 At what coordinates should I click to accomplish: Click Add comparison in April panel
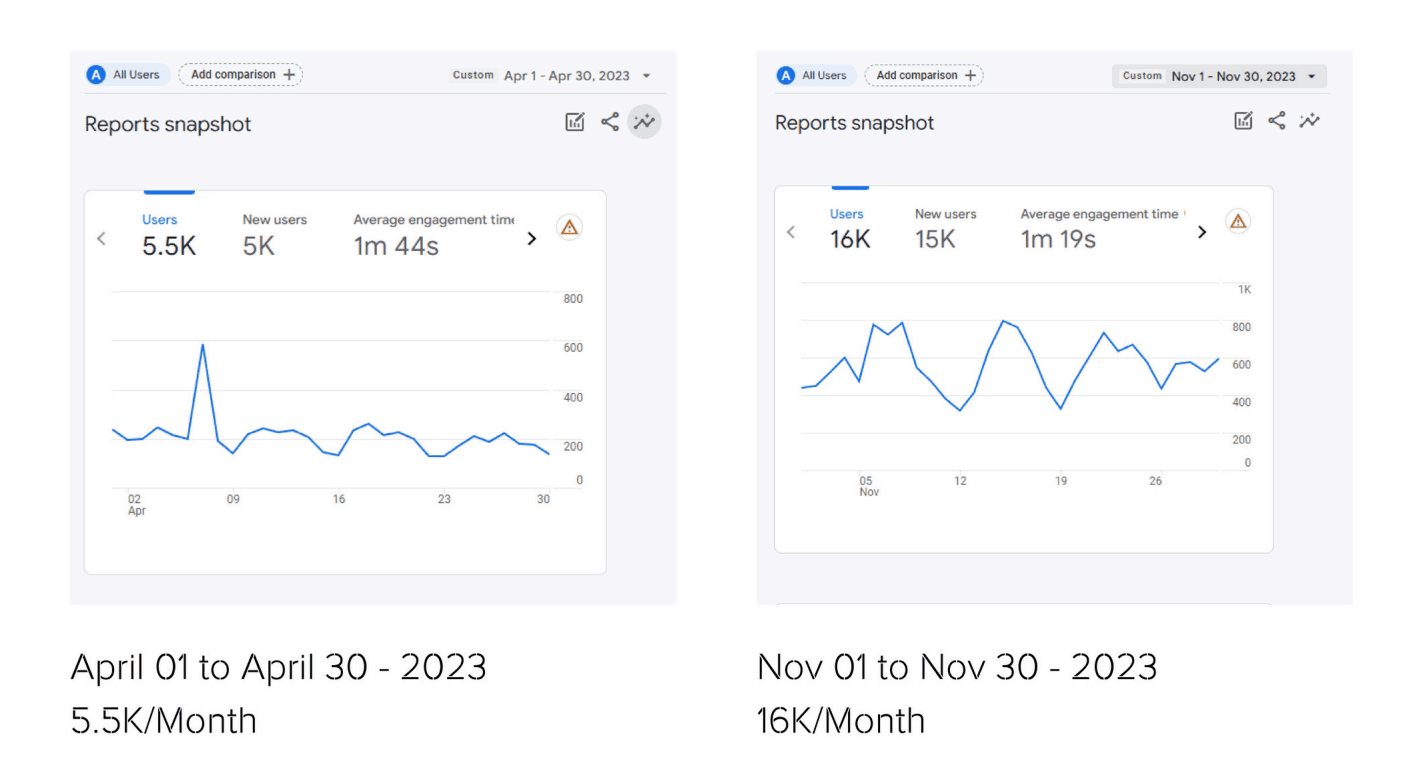point(240,75)
